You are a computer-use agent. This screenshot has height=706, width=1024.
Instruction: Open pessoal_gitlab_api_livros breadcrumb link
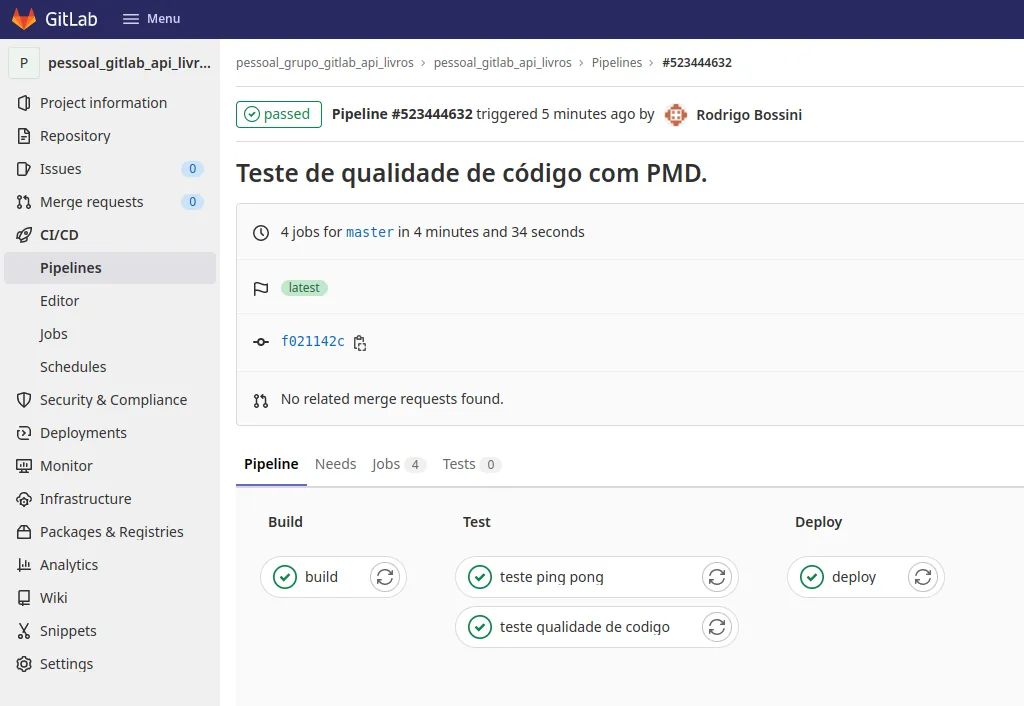502,63
